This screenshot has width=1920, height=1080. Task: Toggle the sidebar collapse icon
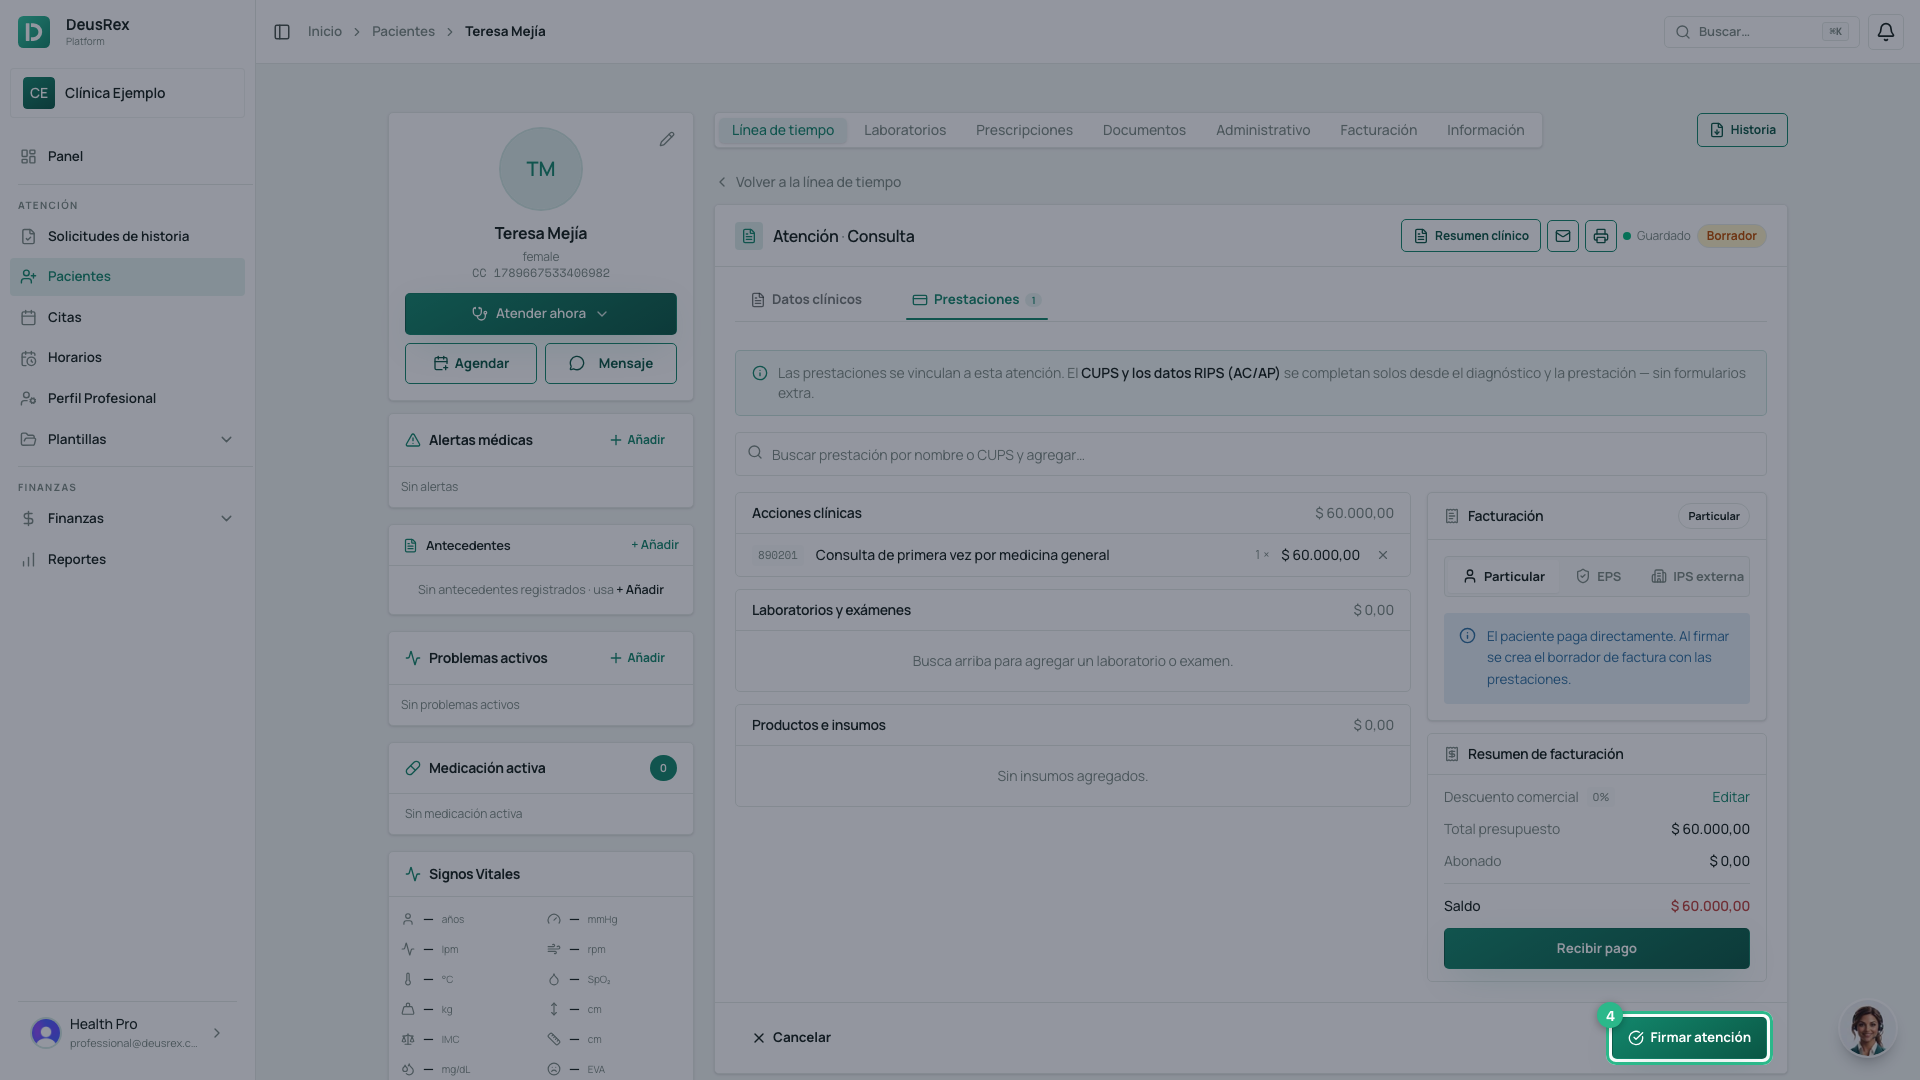point(282,32)
